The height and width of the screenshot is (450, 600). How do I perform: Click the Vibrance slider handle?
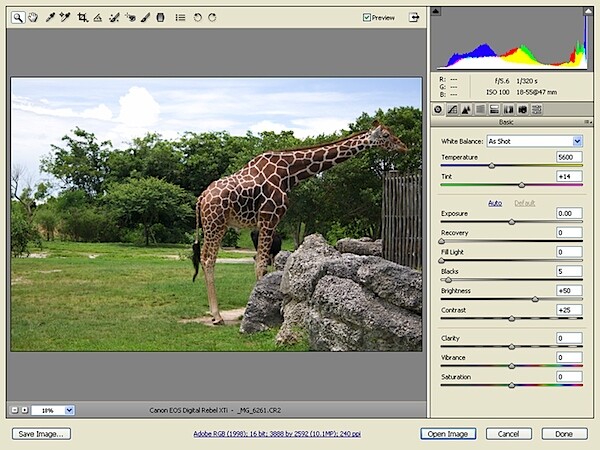pyautogui.click(x=512, y=366)
